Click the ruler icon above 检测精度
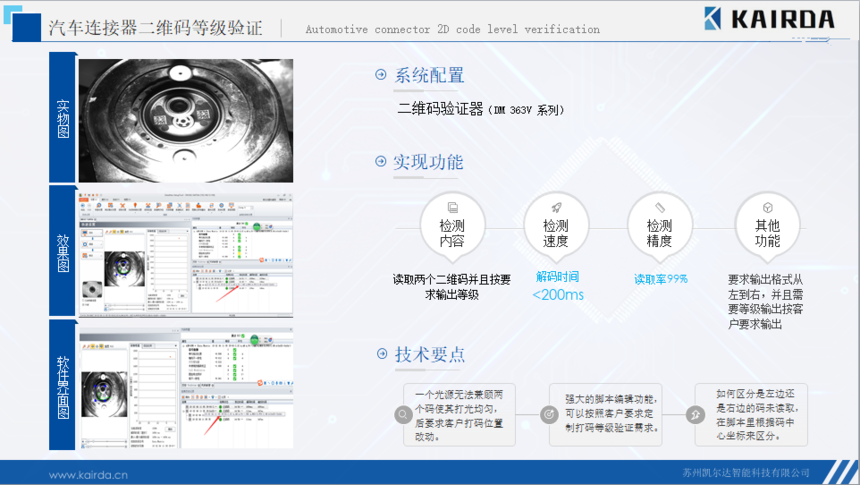 pos(660,207)
